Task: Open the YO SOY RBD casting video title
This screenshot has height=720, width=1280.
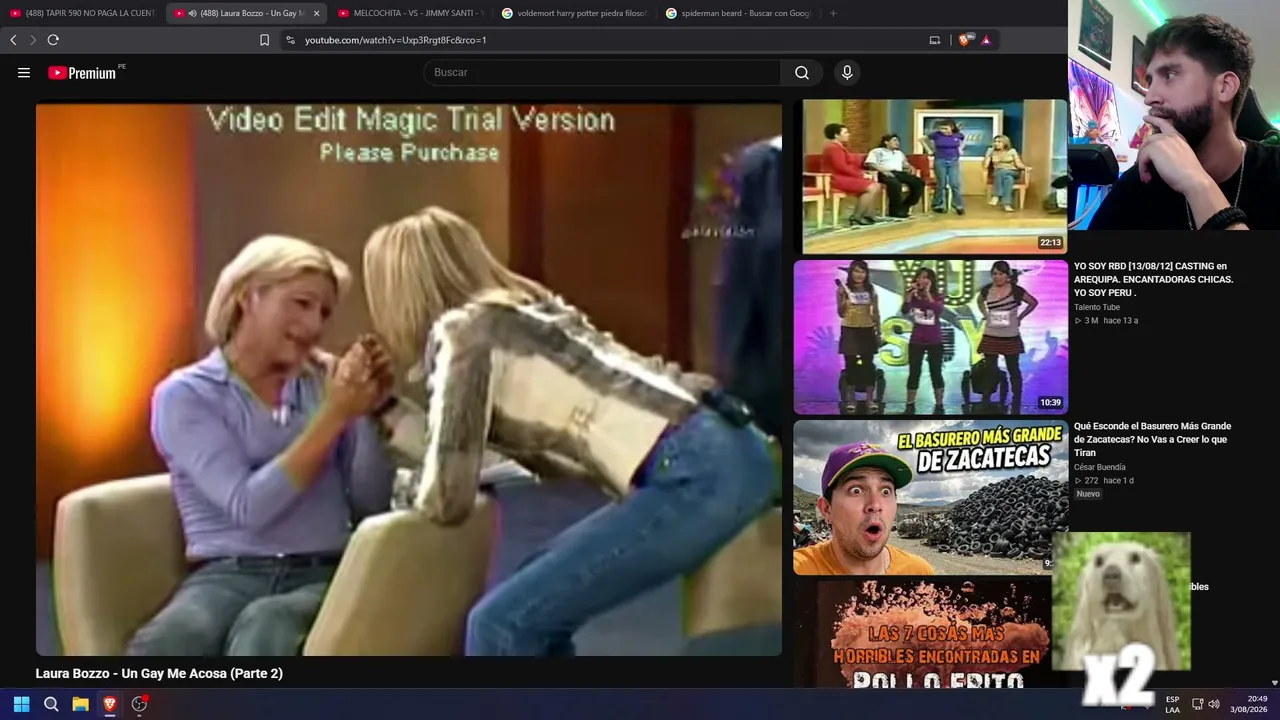Action: [x=1153, y=279]
